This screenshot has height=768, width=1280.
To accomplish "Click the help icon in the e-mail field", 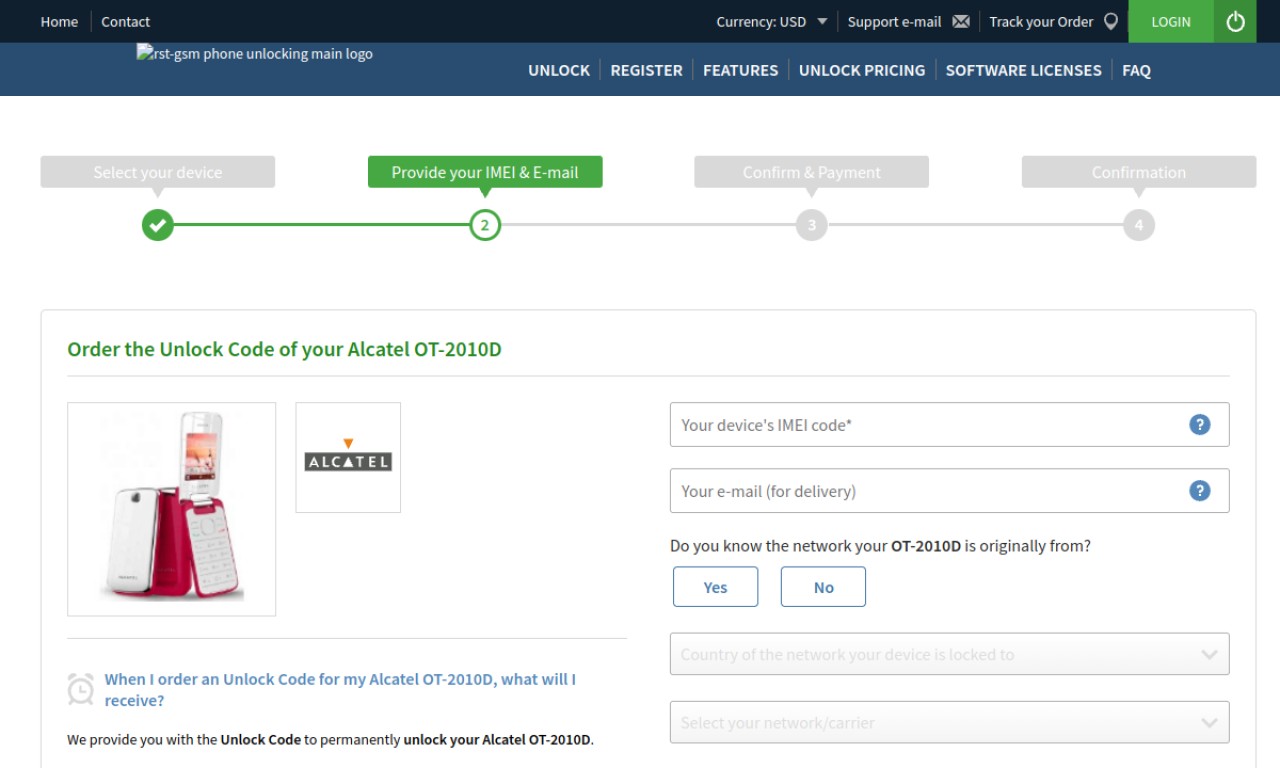I will point(1200,490).
